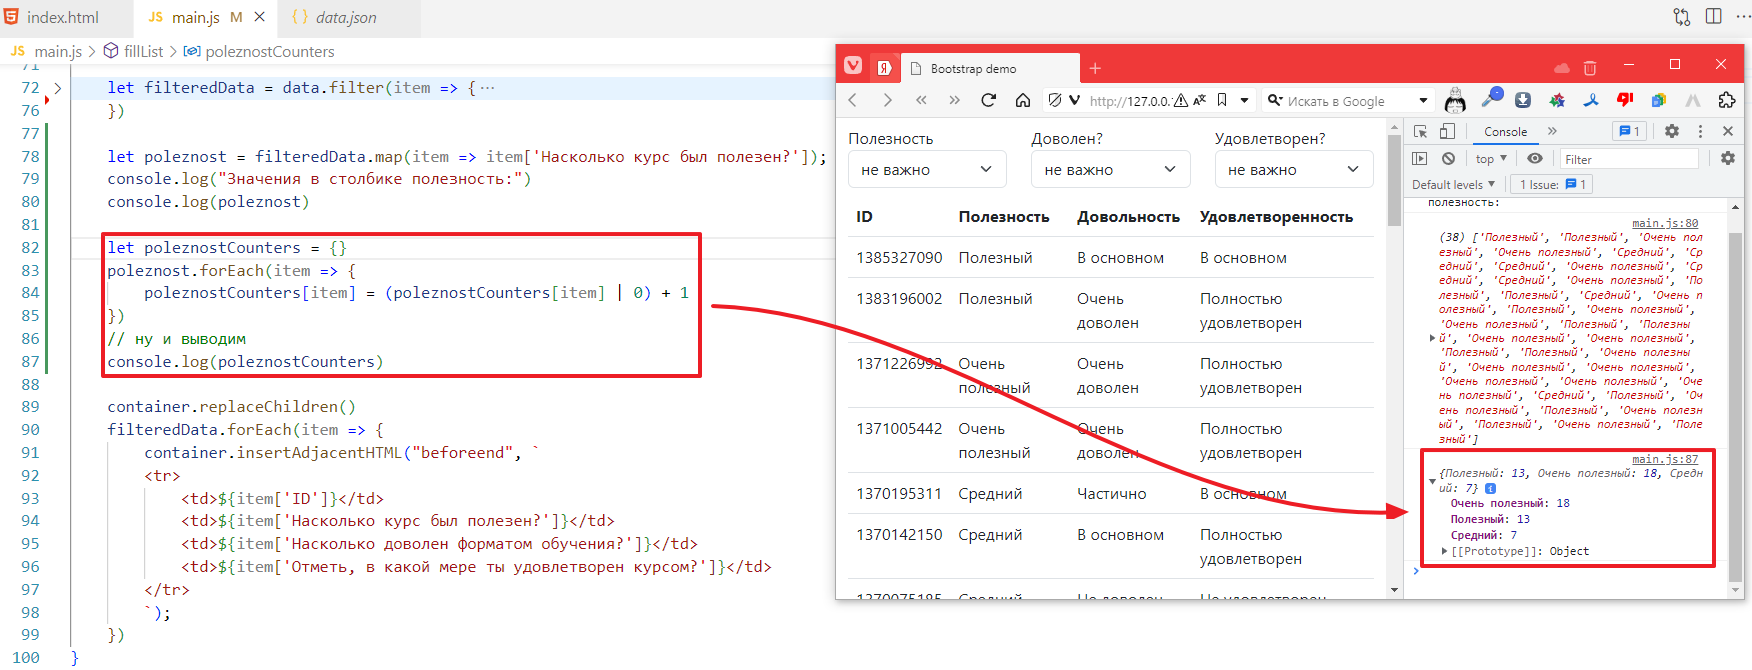Expand folded code arrow on line 72
This screenshot has height=670, width=1752.
[x=58, y=88]
